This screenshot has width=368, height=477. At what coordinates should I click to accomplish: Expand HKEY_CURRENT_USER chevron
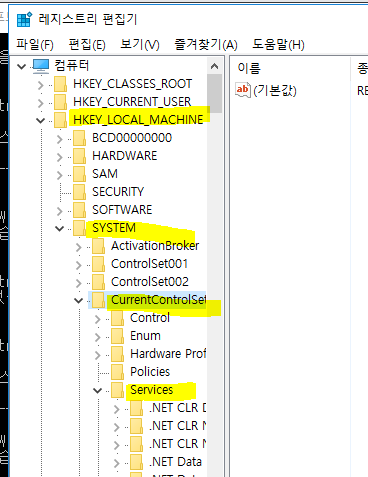(x=41, y=103)
